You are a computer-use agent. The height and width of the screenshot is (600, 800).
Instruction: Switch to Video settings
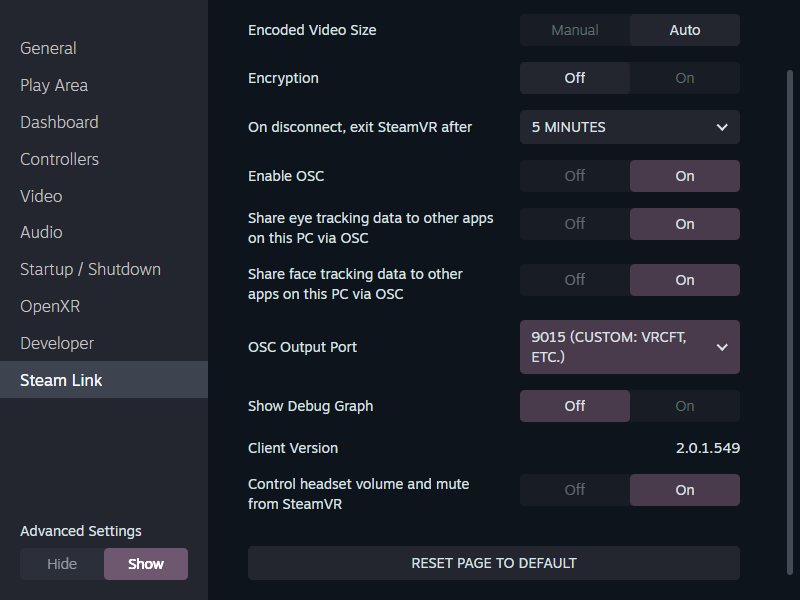click(104, 196)
